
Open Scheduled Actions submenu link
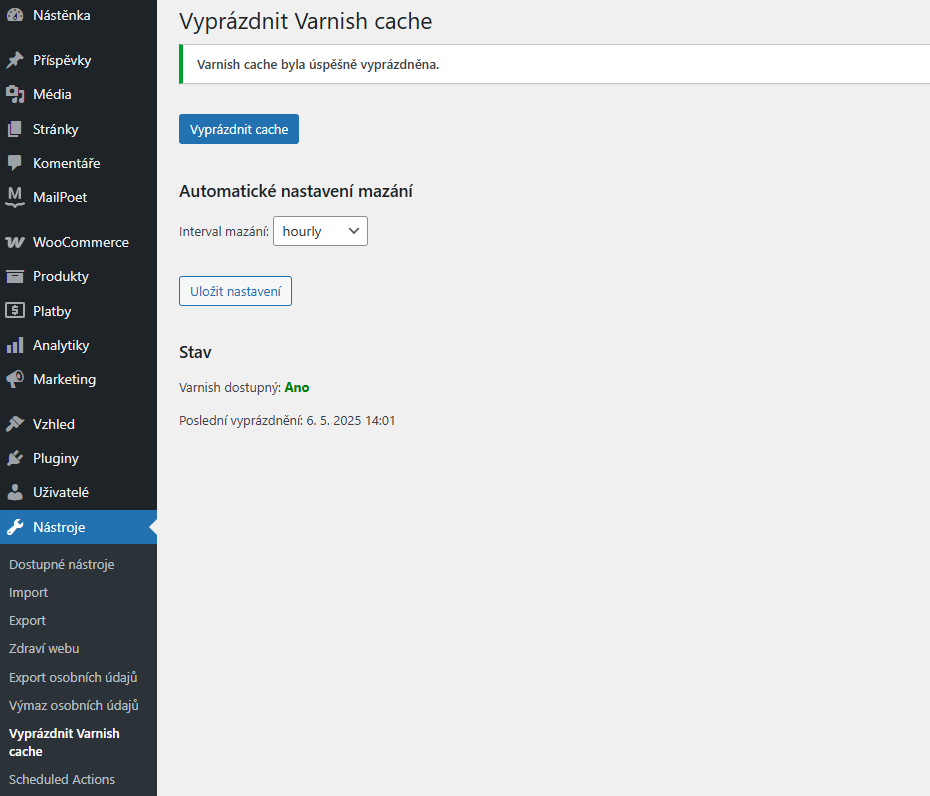[62, 779]
